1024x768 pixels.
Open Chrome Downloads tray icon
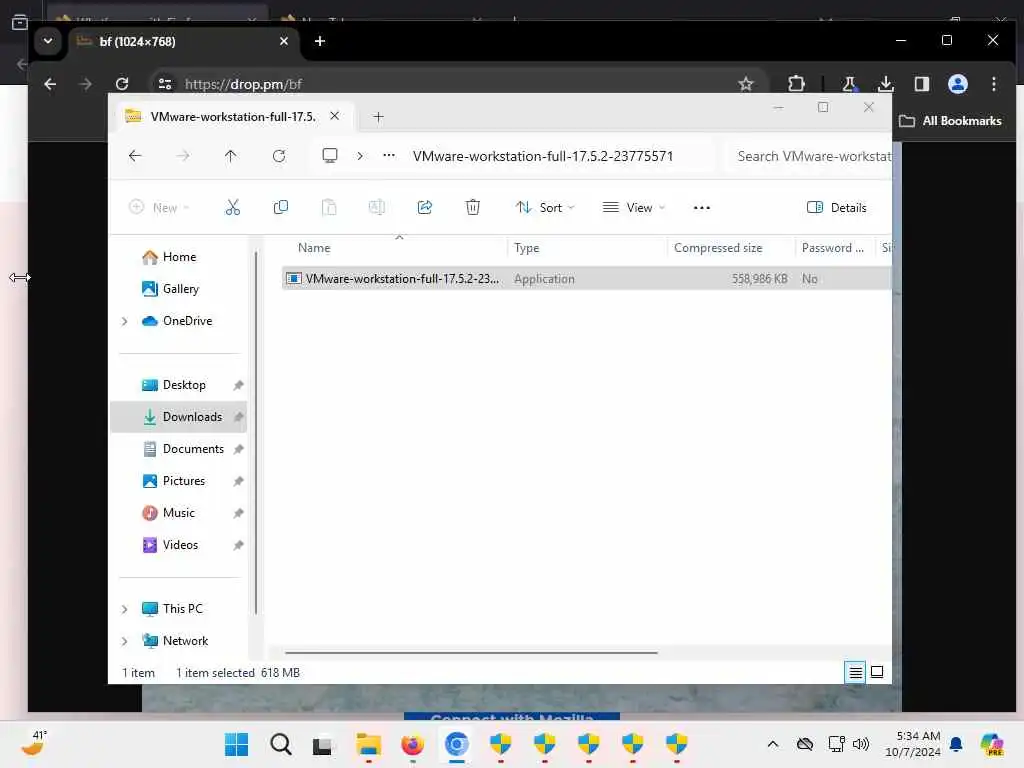click(886, 84)
